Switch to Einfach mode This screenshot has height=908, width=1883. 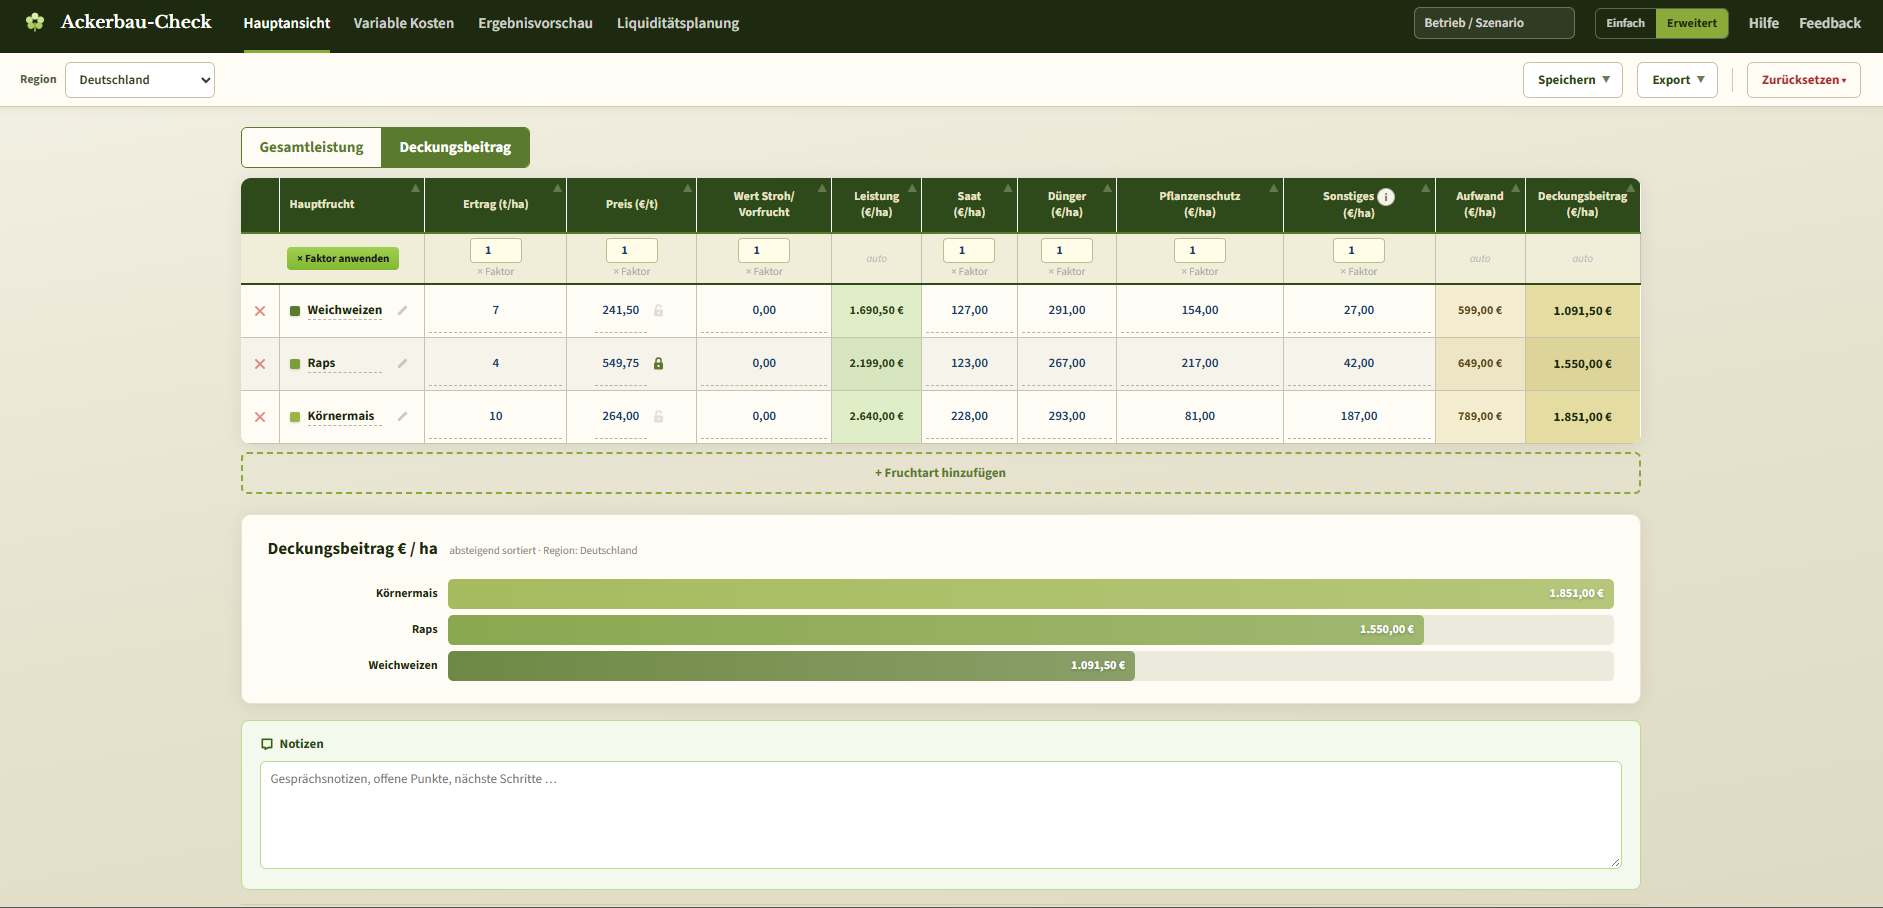coord(1625,23)
